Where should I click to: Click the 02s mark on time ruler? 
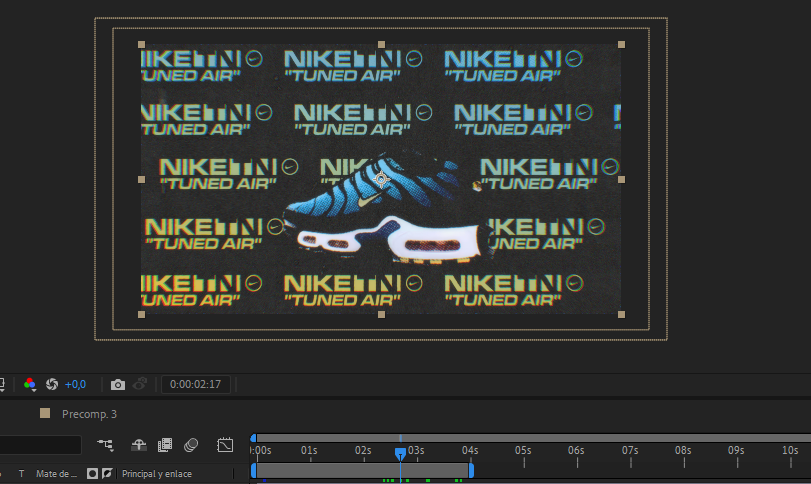click(363, 451)
